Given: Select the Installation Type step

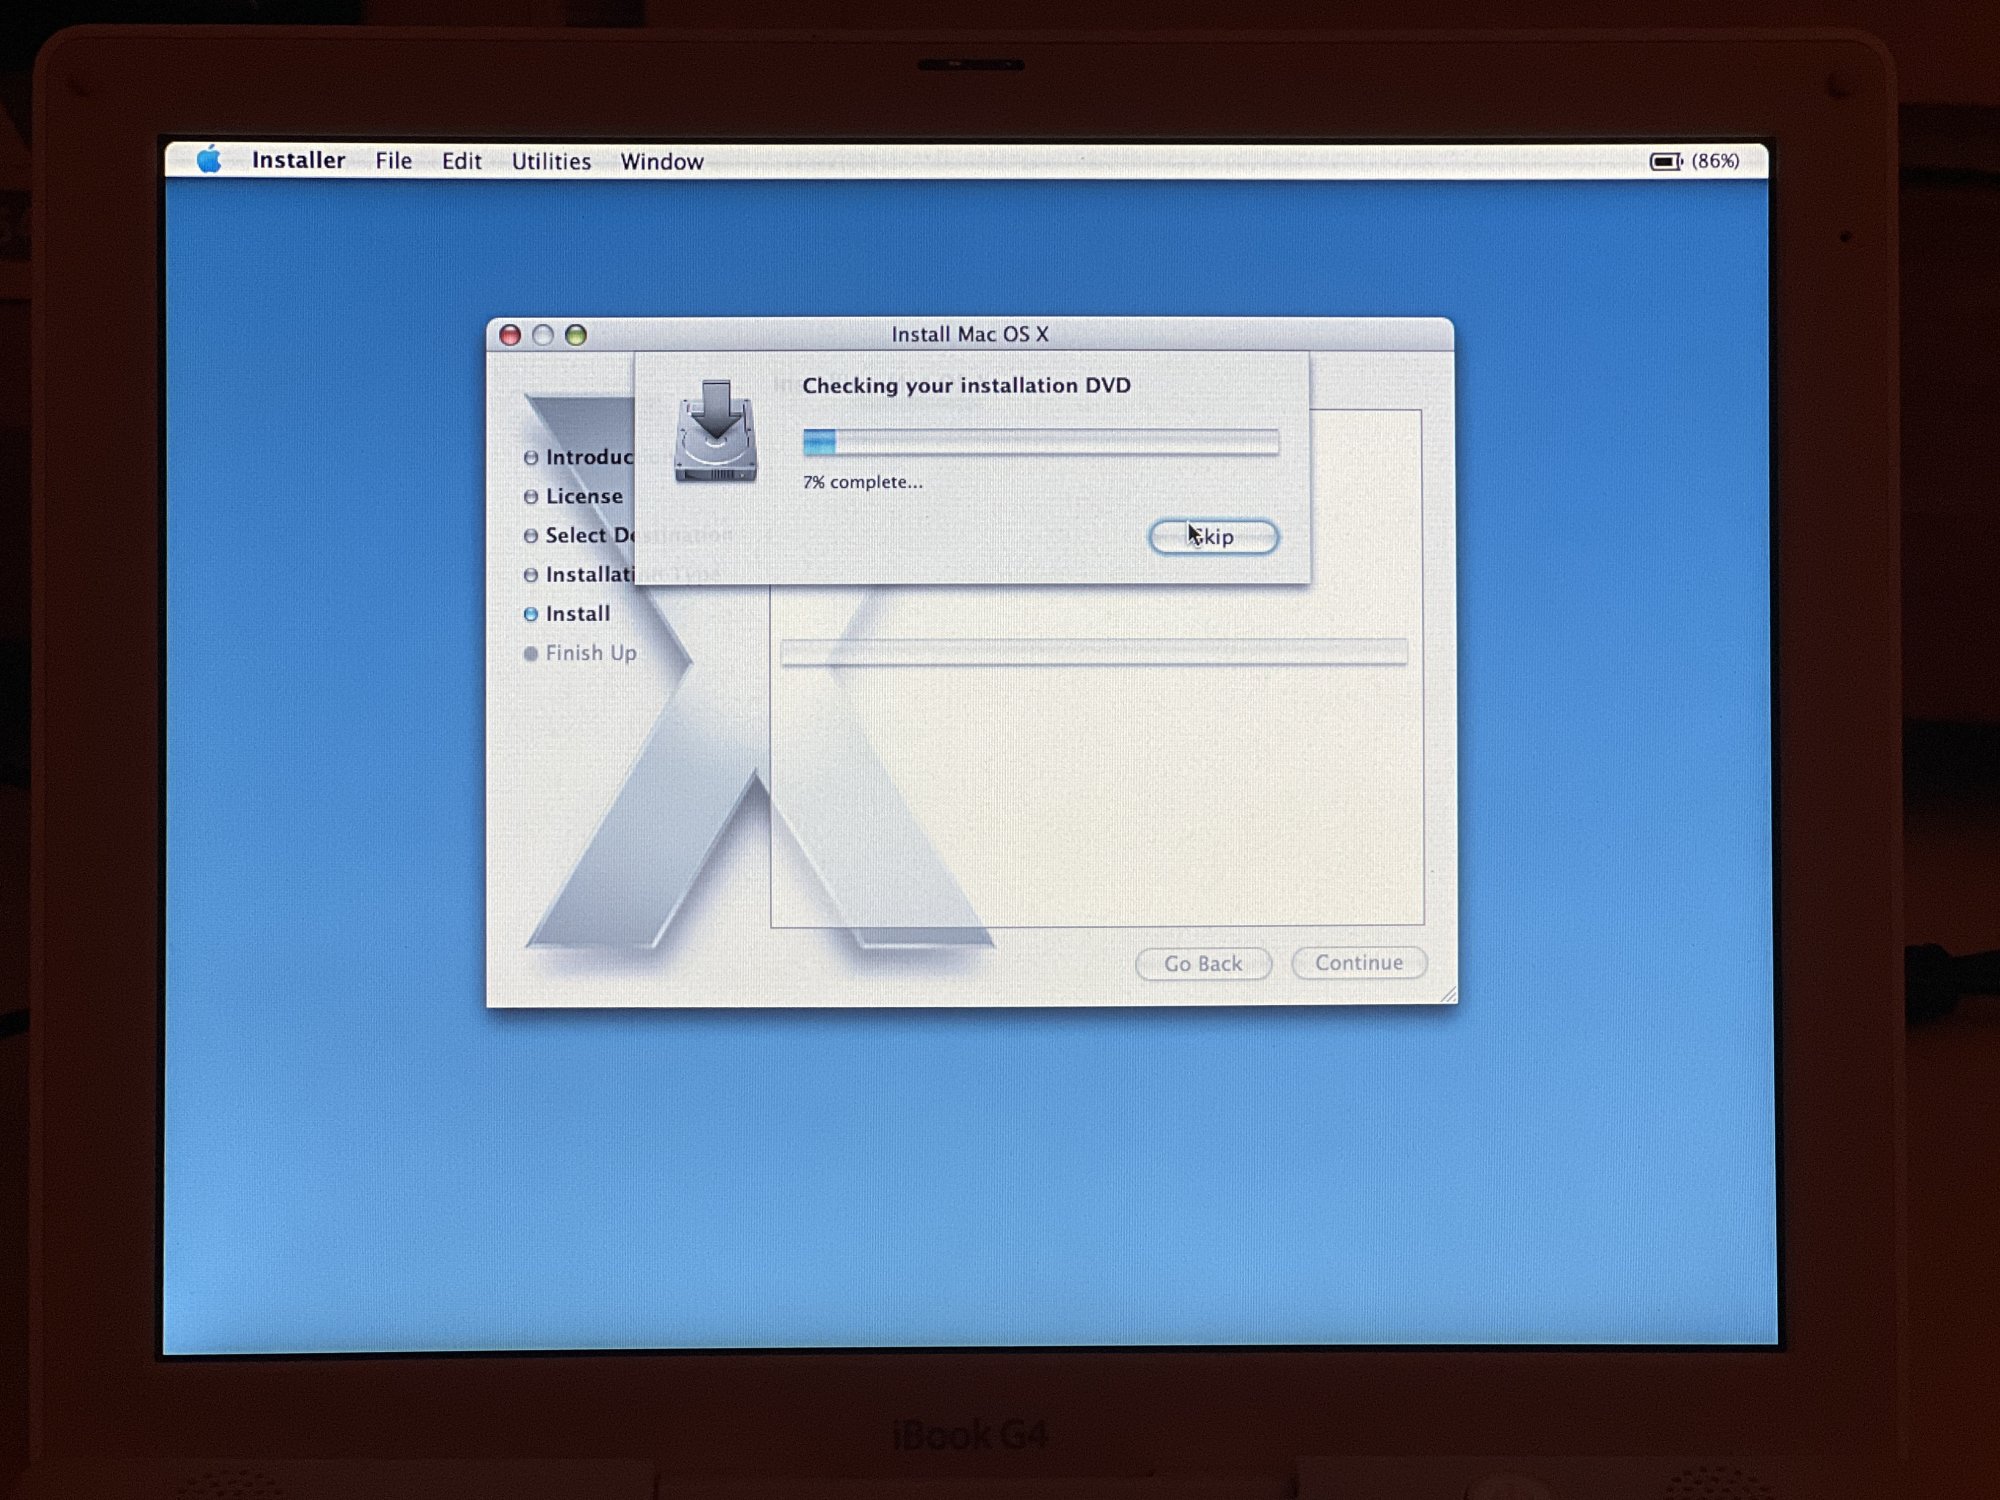Looking at the screenshot, I should click(x=579, y=574).
